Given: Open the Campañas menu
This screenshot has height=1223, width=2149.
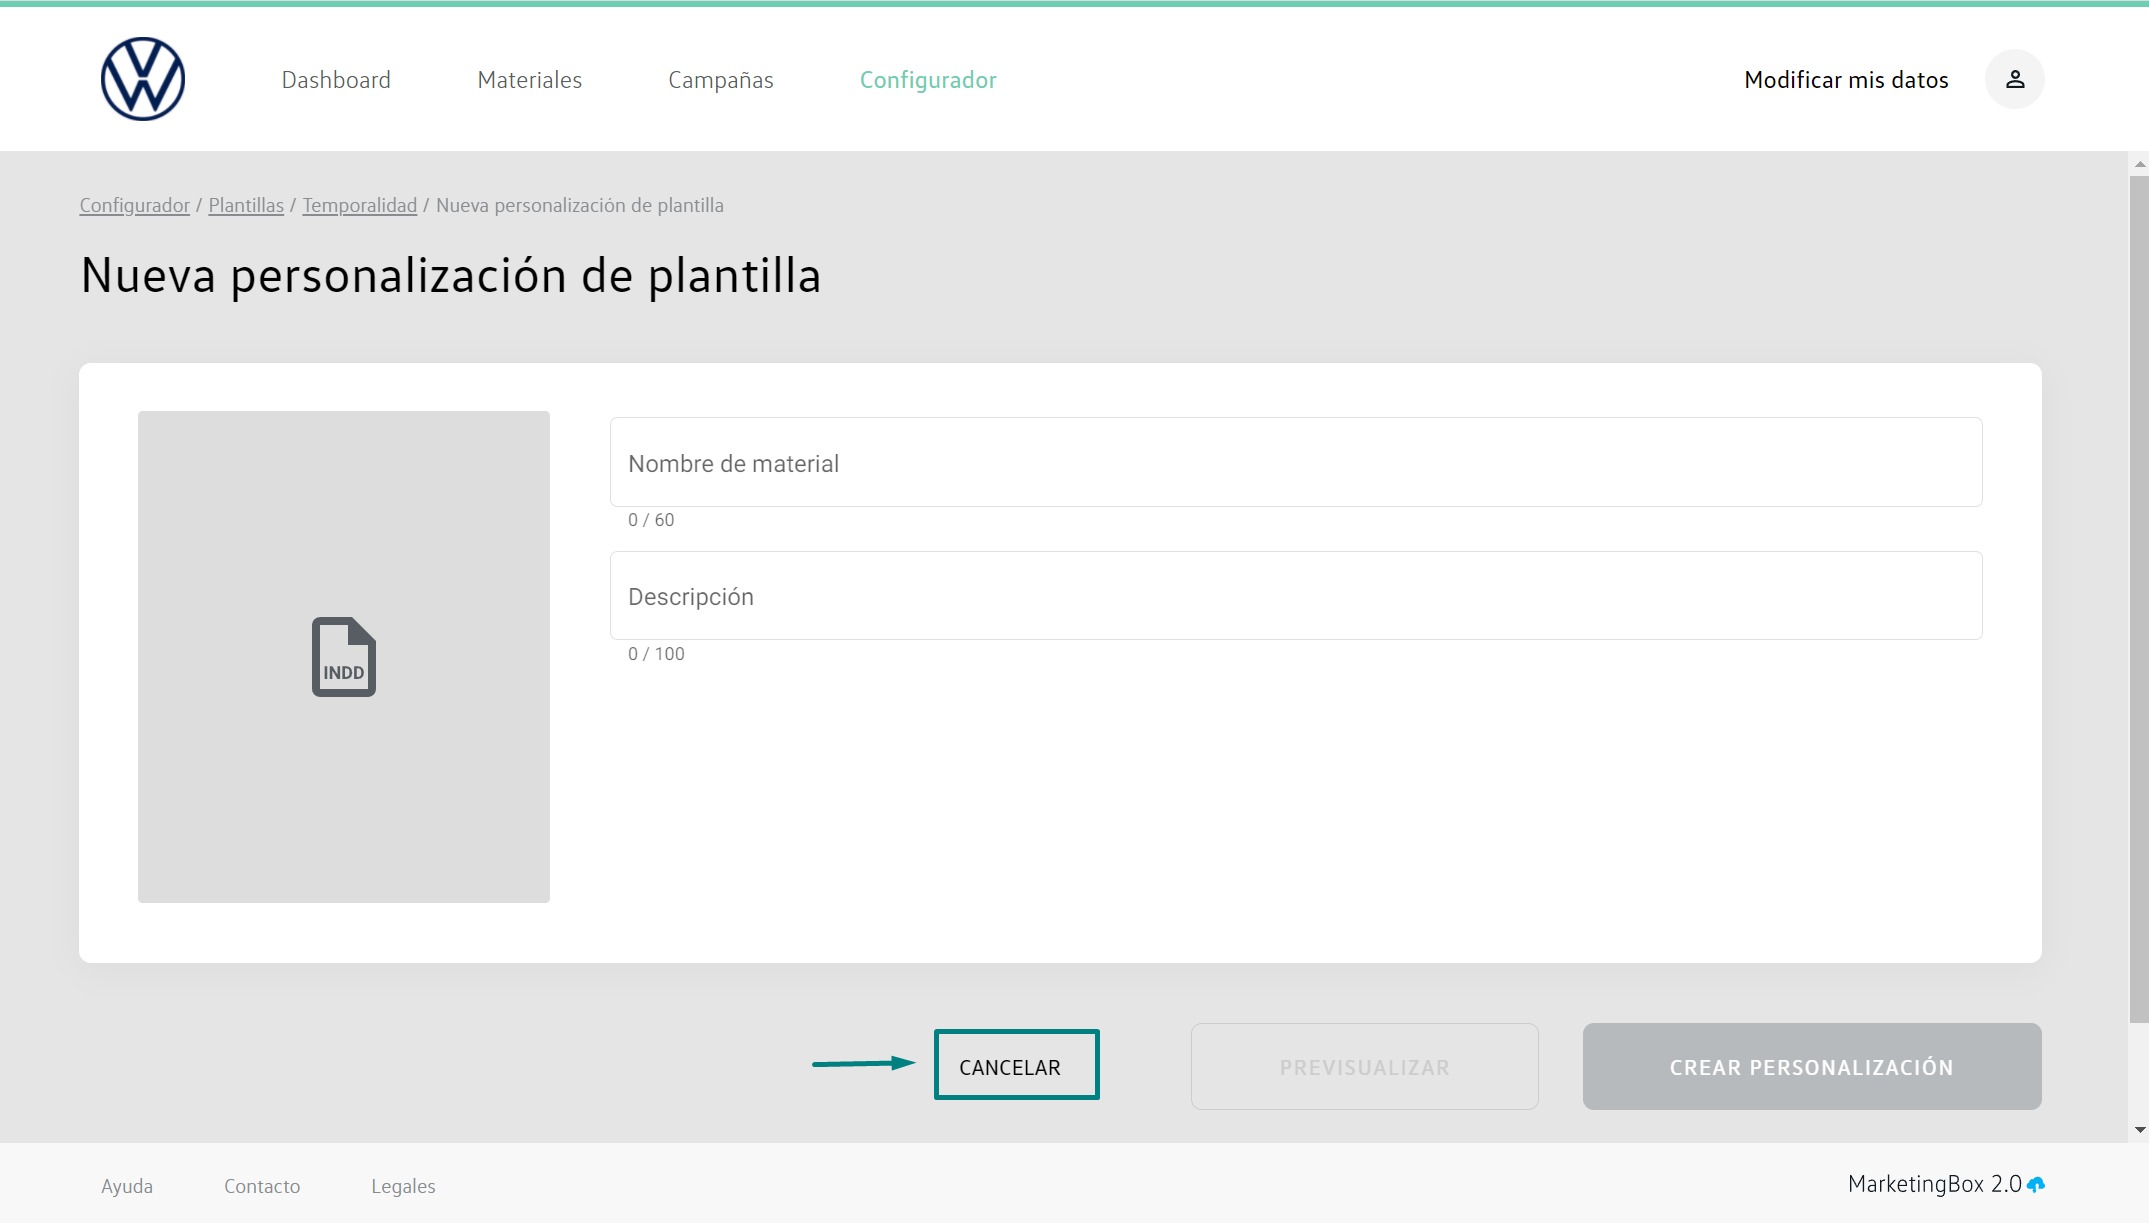Looking at the screenshot, I should [x=720, y=80].
